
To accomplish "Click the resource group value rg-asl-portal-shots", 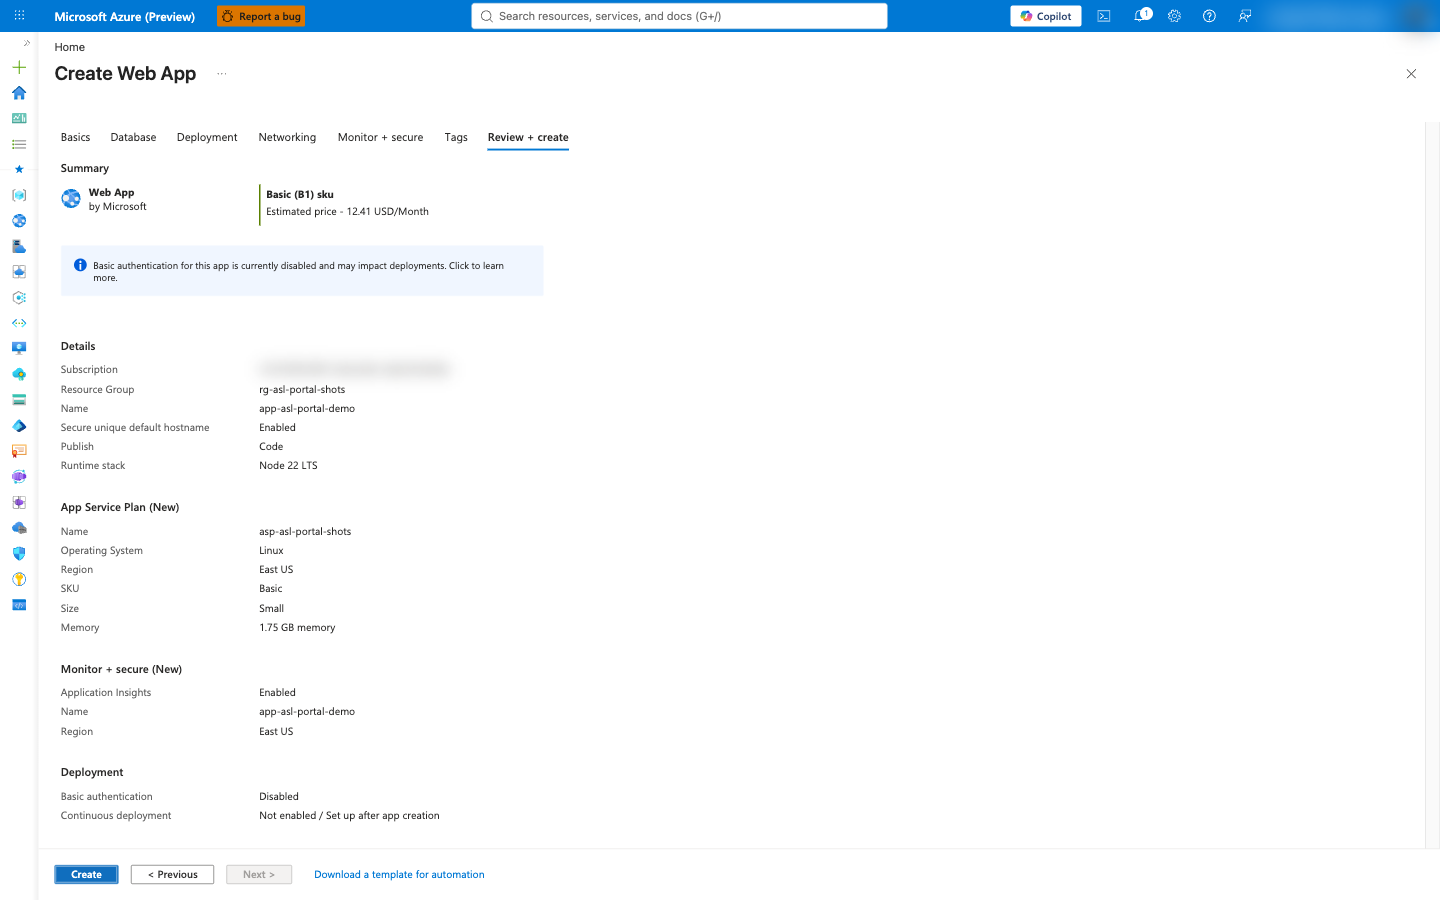I will pos(302,389).
